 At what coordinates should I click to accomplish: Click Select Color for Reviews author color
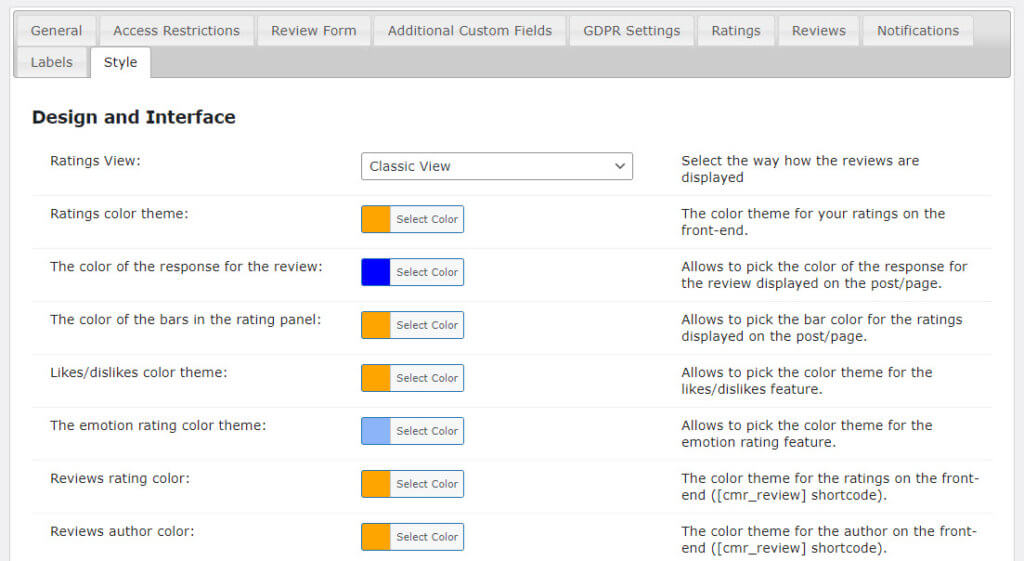pos(427,537)
